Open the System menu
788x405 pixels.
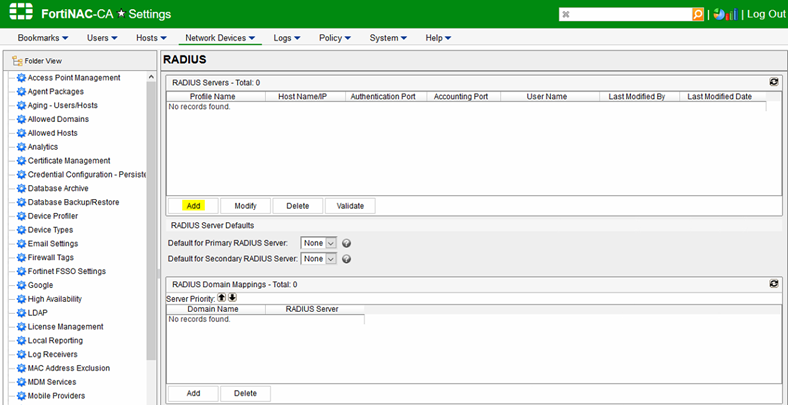(388, 38)
